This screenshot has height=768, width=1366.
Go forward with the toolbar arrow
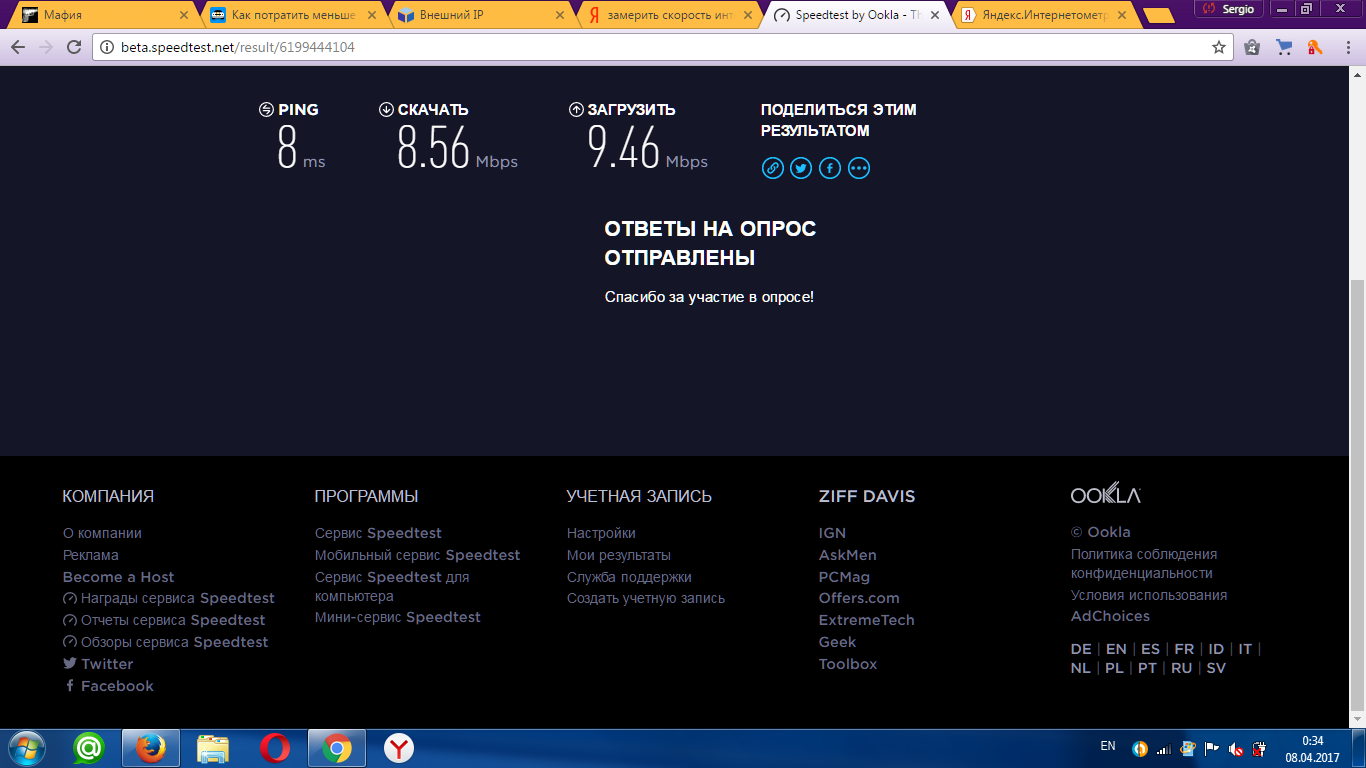(x=46, y=47)
